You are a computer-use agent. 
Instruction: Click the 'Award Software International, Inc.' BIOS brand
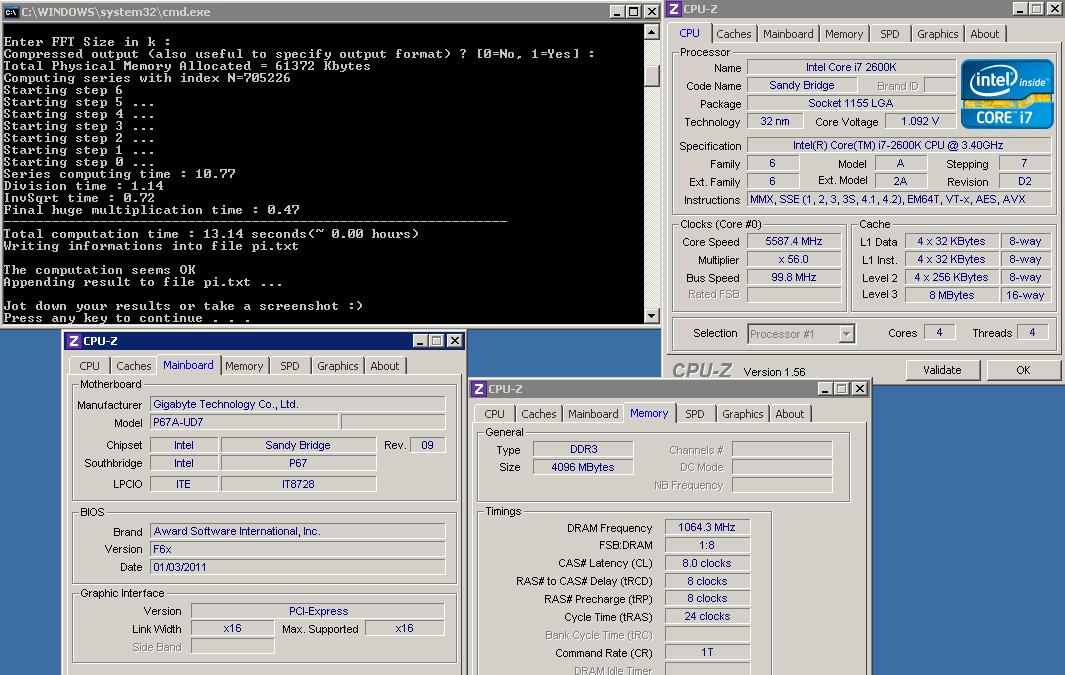[297, 531]
